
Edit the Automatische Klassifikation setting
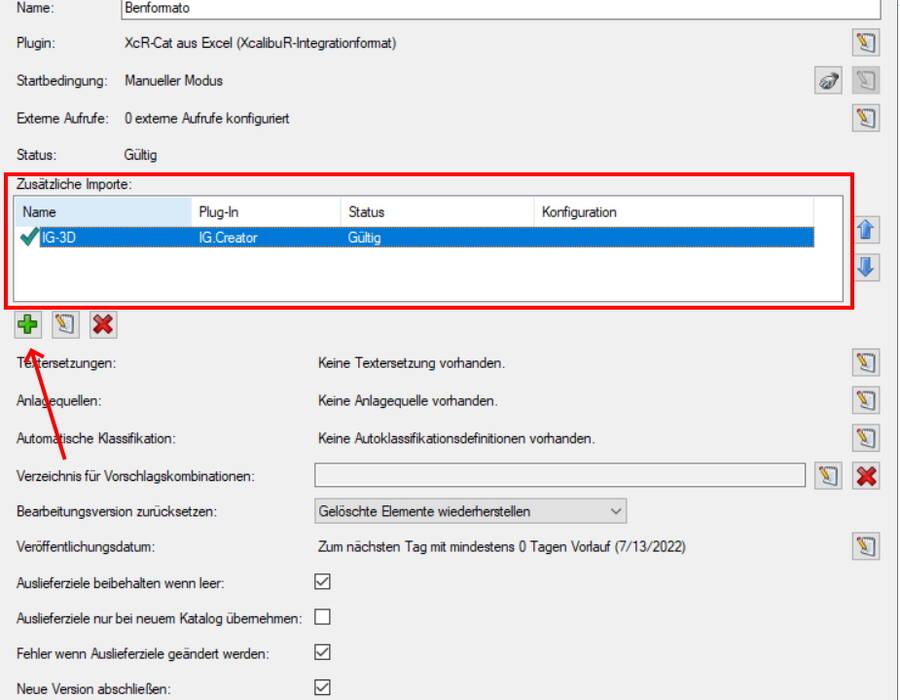(866, 438)
